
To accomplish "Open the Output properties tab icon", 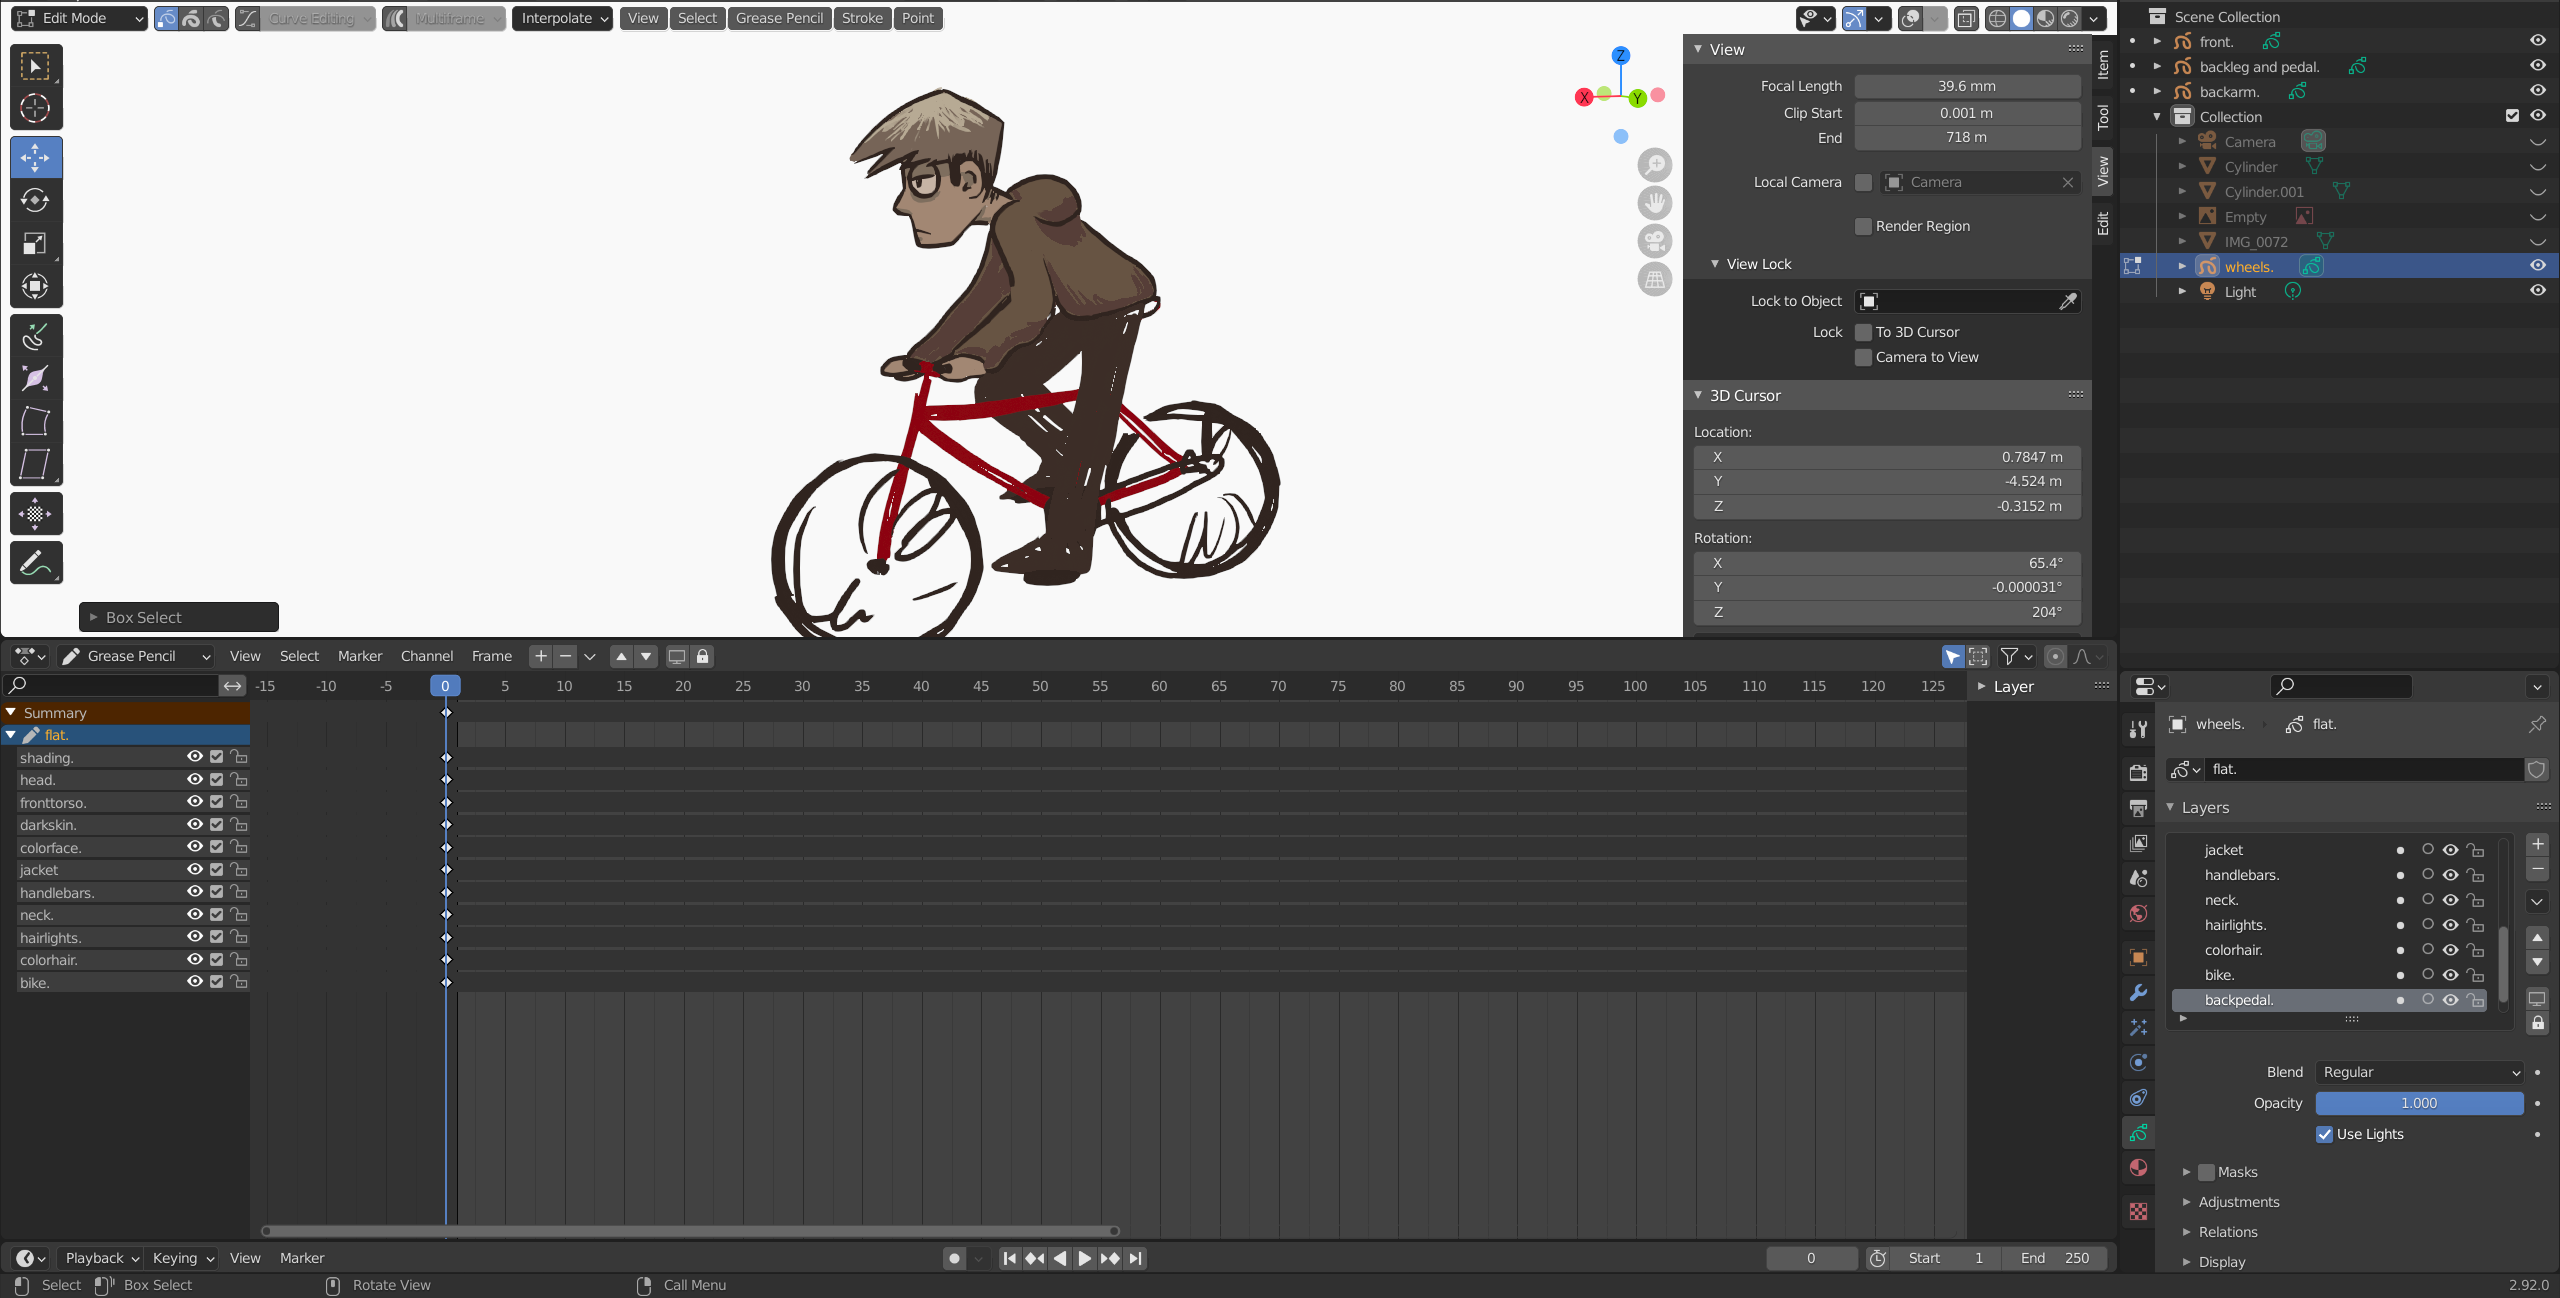I will coord(2138,807).
